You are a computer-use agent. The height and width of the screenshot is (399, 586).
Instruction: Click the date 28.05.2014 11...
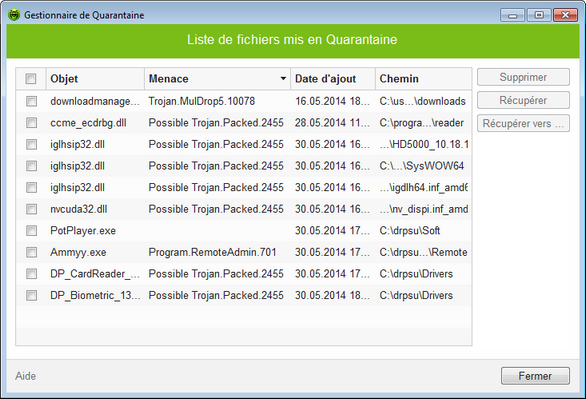pos(332,123)
